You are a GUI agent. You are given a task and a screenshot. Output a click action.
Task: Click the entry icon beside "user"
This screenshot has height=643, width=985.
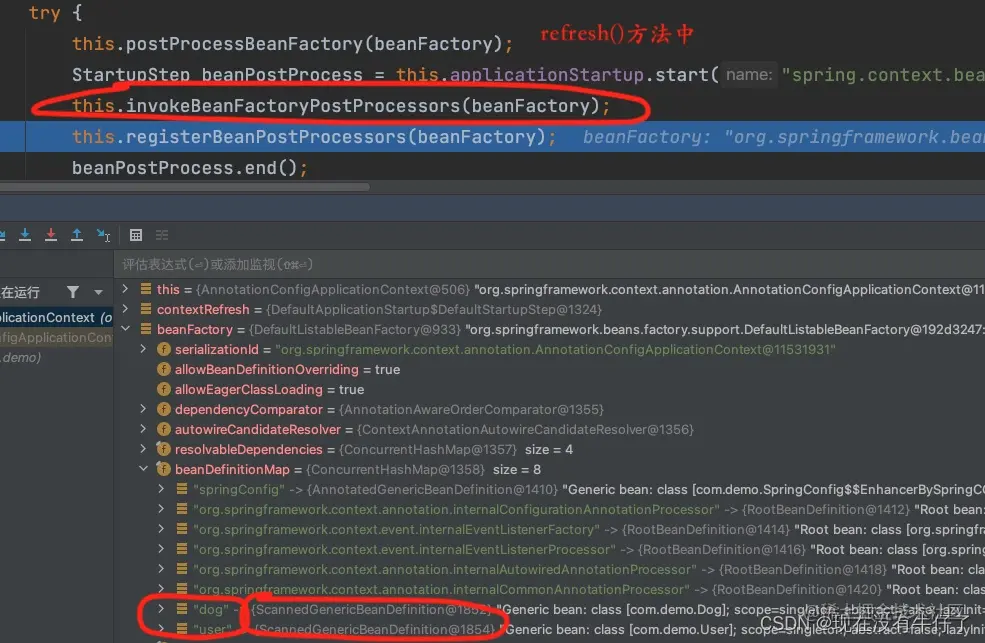click(182, 629)
